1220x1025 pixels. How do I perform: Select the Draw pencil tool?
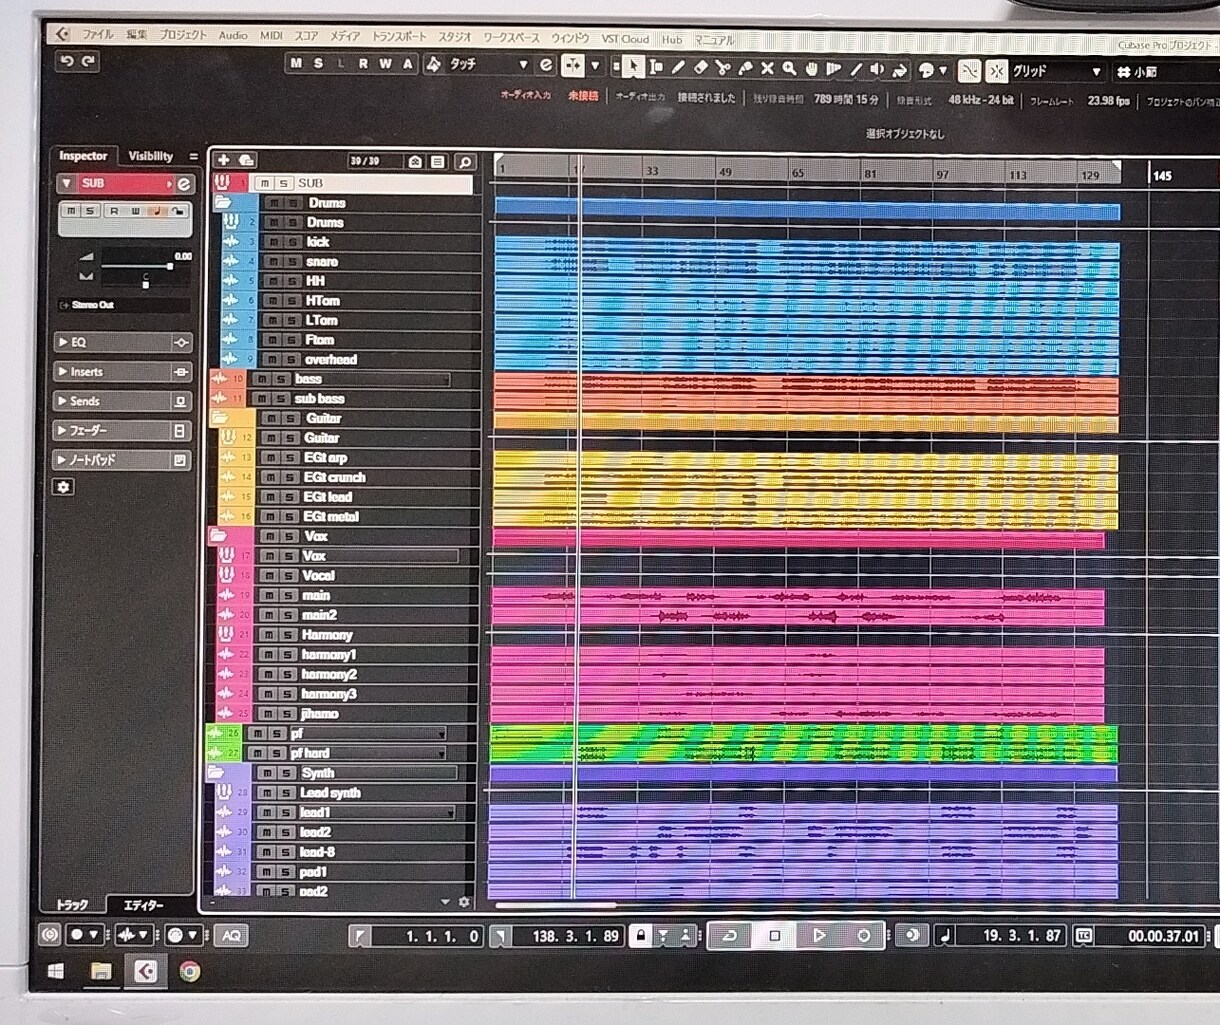(678, 68)
